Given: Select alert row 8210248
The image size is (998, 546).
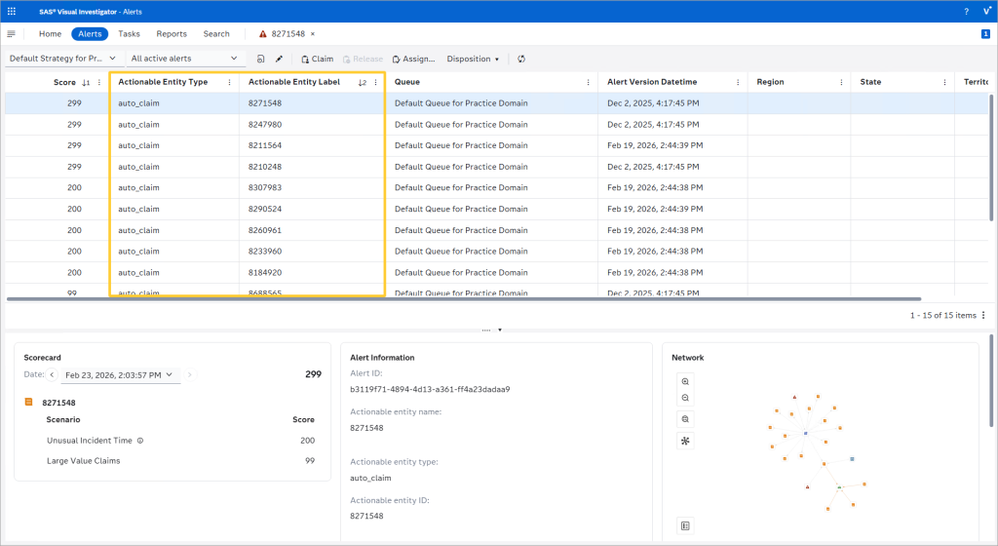Looking at the screenshot, I should (496, 167).
